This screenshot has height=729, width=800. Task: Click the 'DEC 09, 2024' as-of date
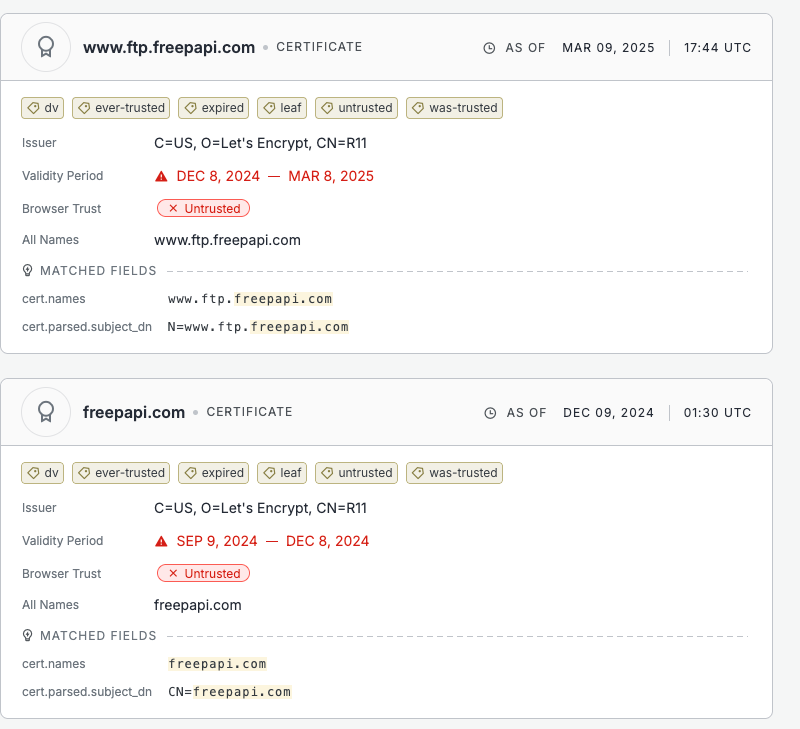(x=608, y=413)
